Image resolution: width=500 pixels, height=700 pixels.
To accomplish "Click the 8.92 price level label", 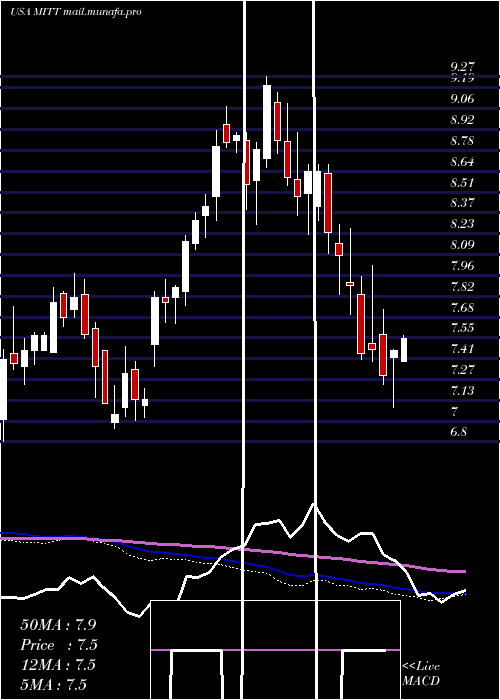I will click(x=463, y=120).
